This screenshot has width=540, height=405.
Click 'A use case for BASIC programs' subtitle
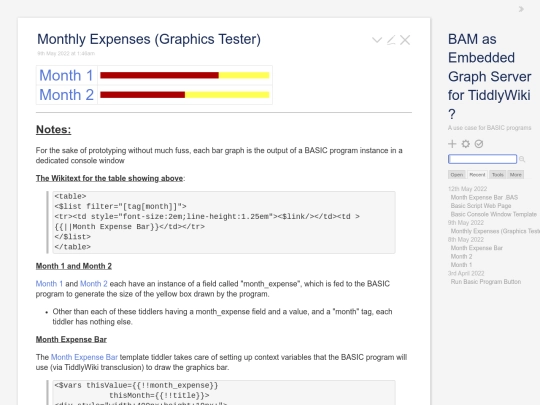[x=489, y=128]
